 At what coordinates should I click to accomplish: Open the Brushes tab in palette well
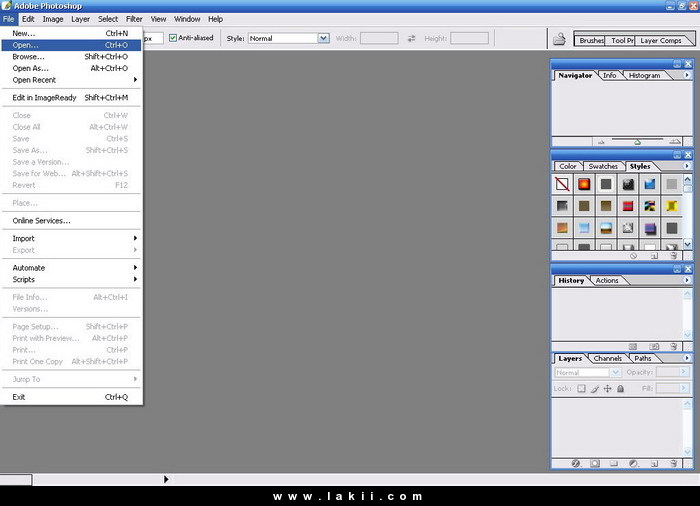(590, 41)
